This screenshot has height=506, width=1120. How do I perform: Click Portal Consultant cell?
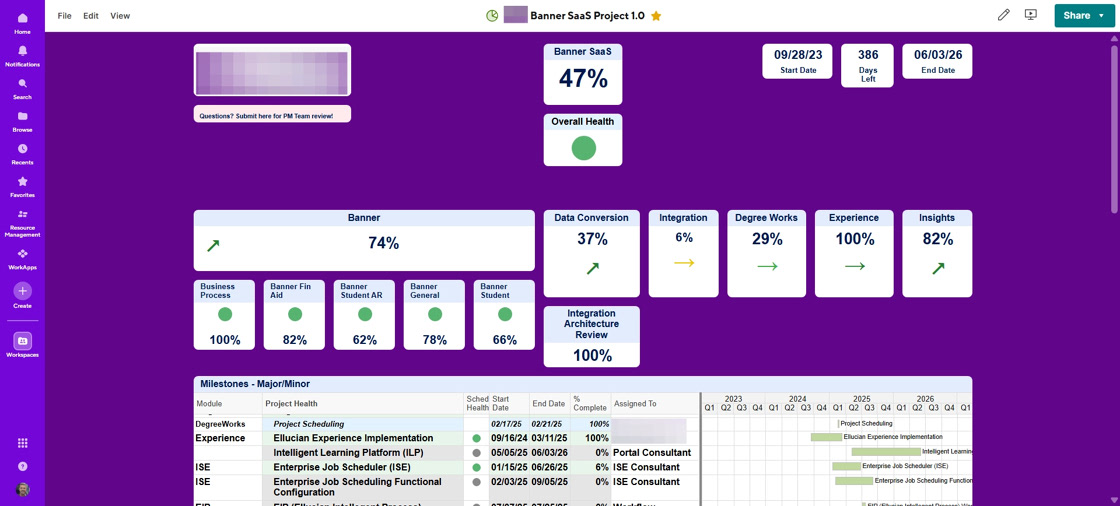tap(655, 452)
